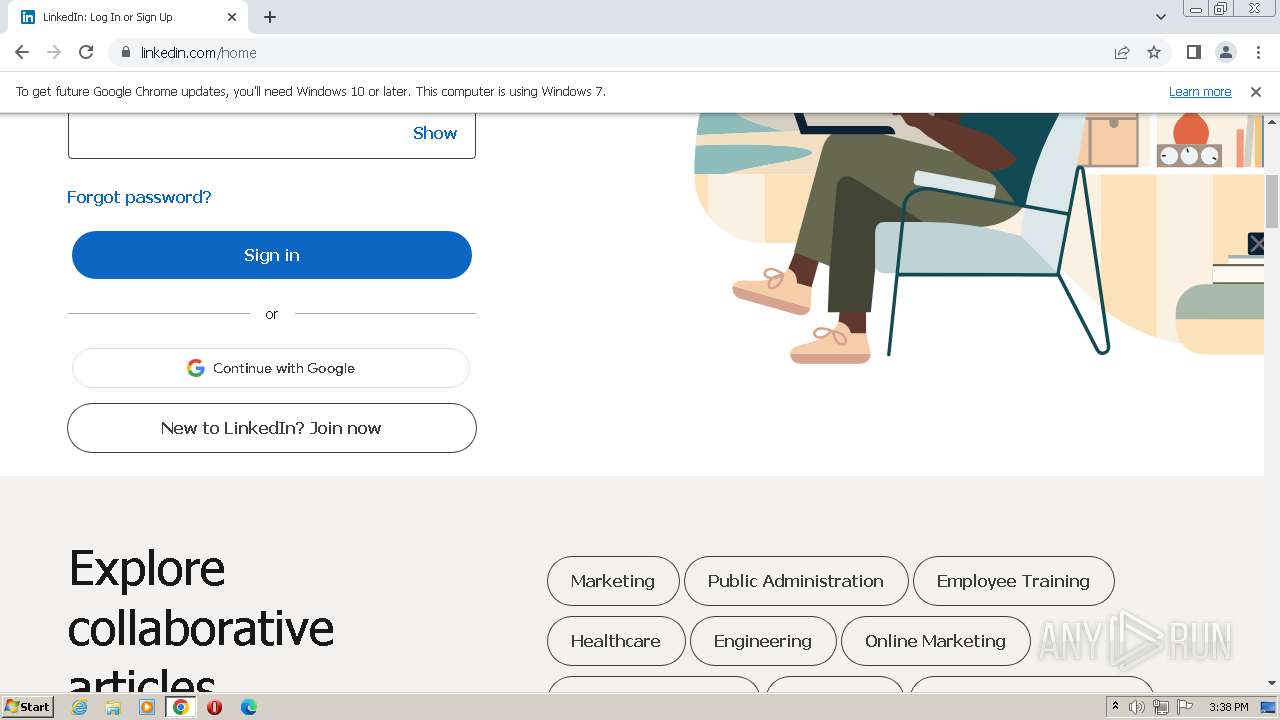The image size is (1280, 720).
Task: Open Windows Start menu
Action: pos(28,707)
